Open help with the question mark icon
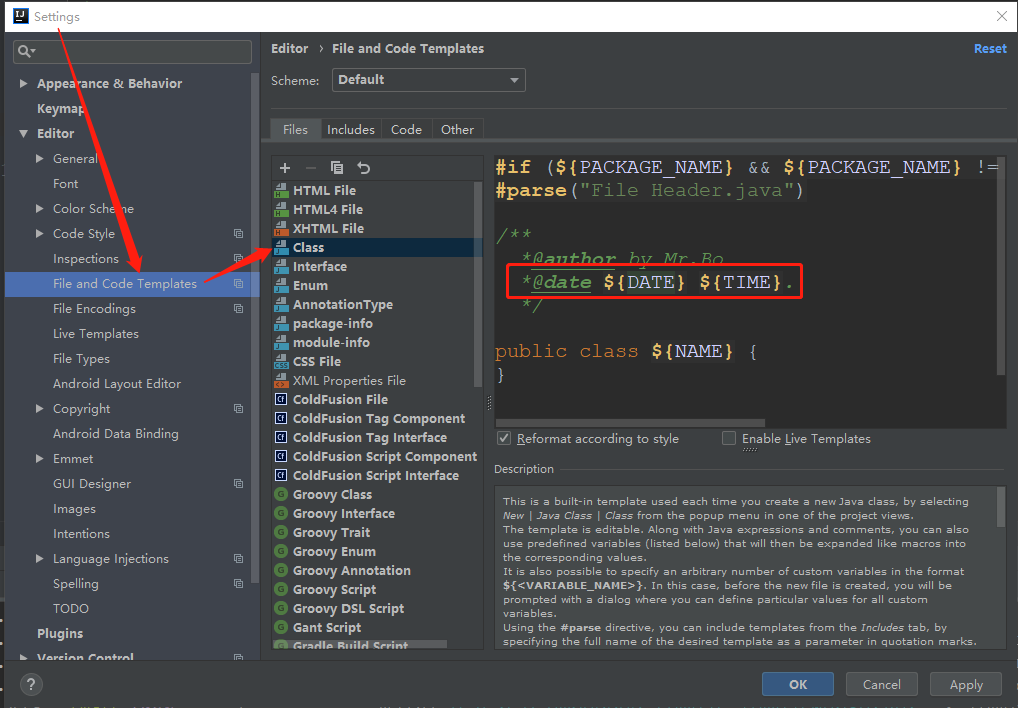This screenshot has height=708, width=1018. [x=31, y=684]
